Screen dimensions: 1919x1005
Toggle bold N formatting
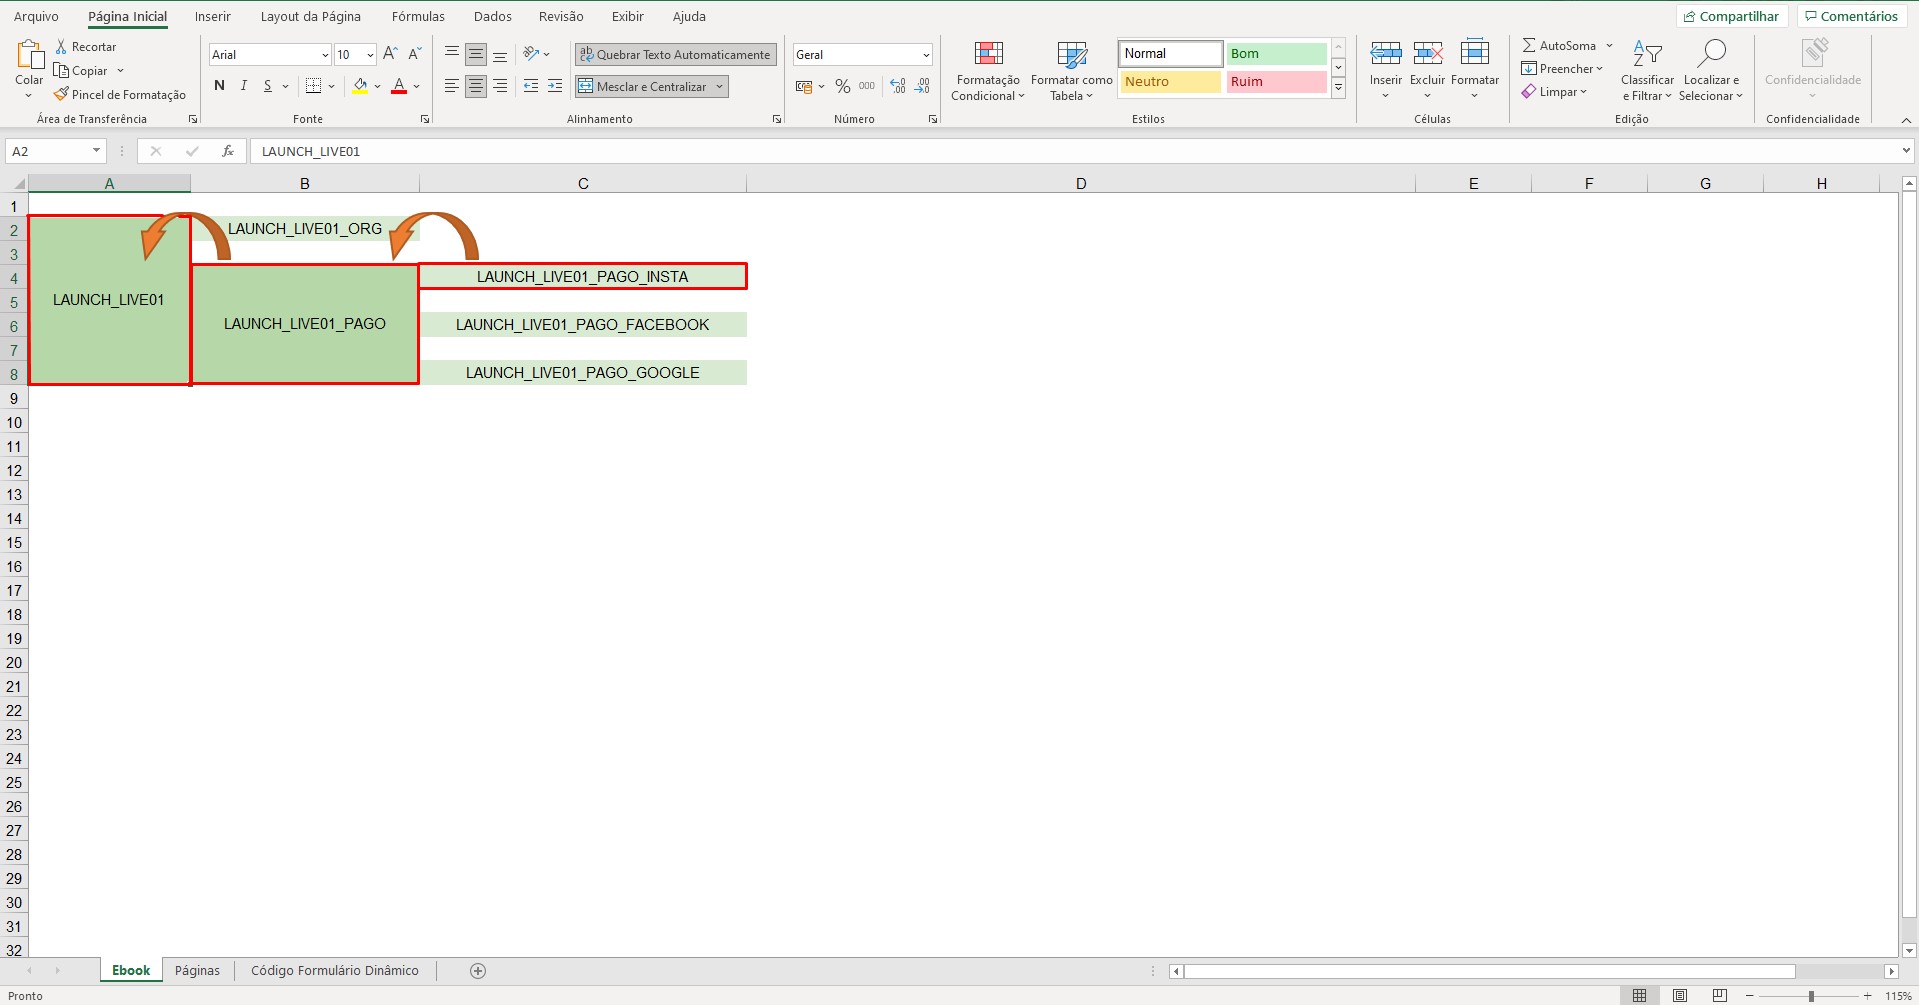[220, 86]
